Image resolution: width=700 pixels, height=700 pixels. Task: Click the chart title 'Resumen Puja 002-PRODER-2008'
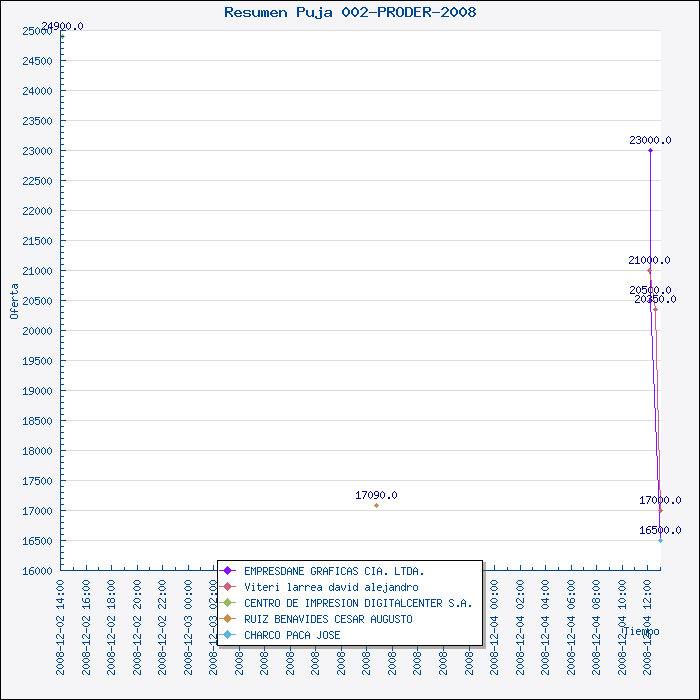pyautogui.click(x=350, y=12)
